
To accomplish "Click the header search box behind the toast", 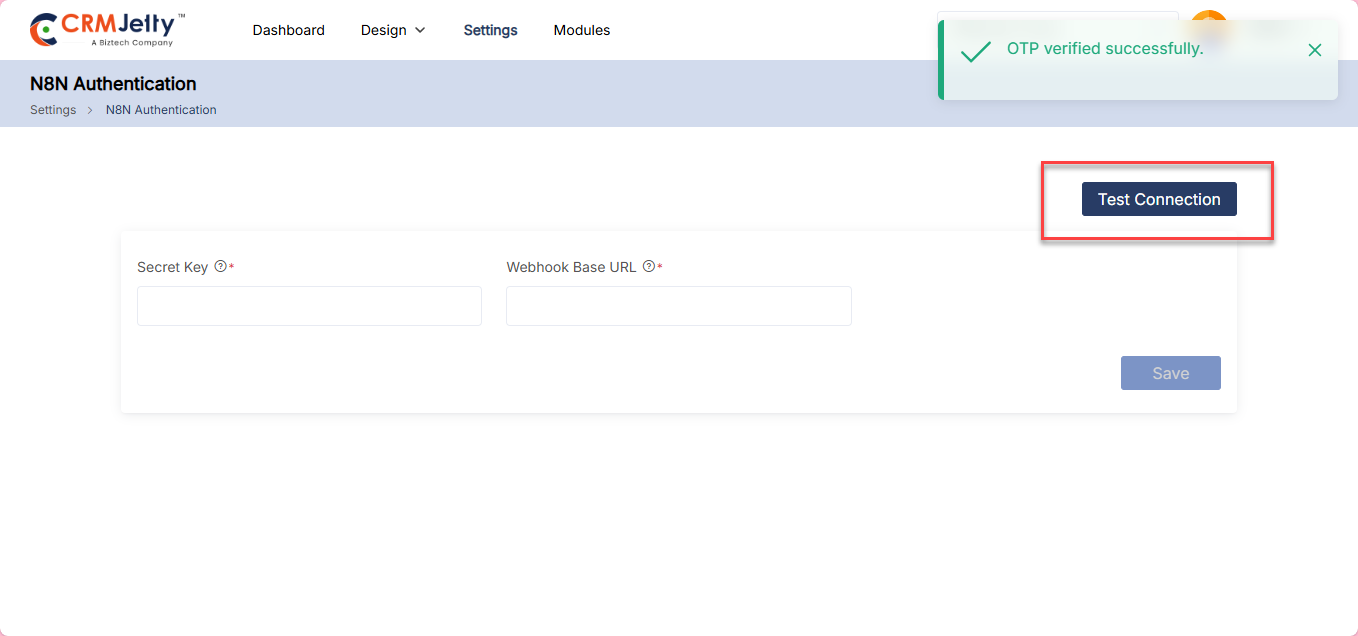I will (1056, 15).
